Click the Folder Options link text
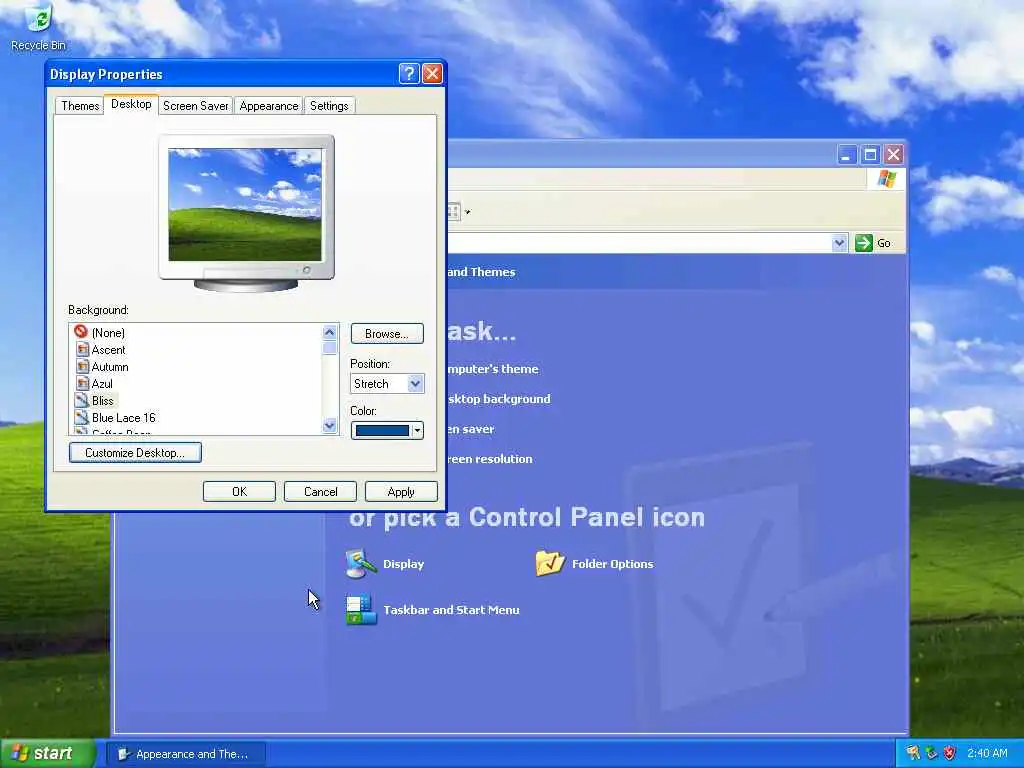The image size is (1024, 768). pyautogui.click(x=613, y=564)
